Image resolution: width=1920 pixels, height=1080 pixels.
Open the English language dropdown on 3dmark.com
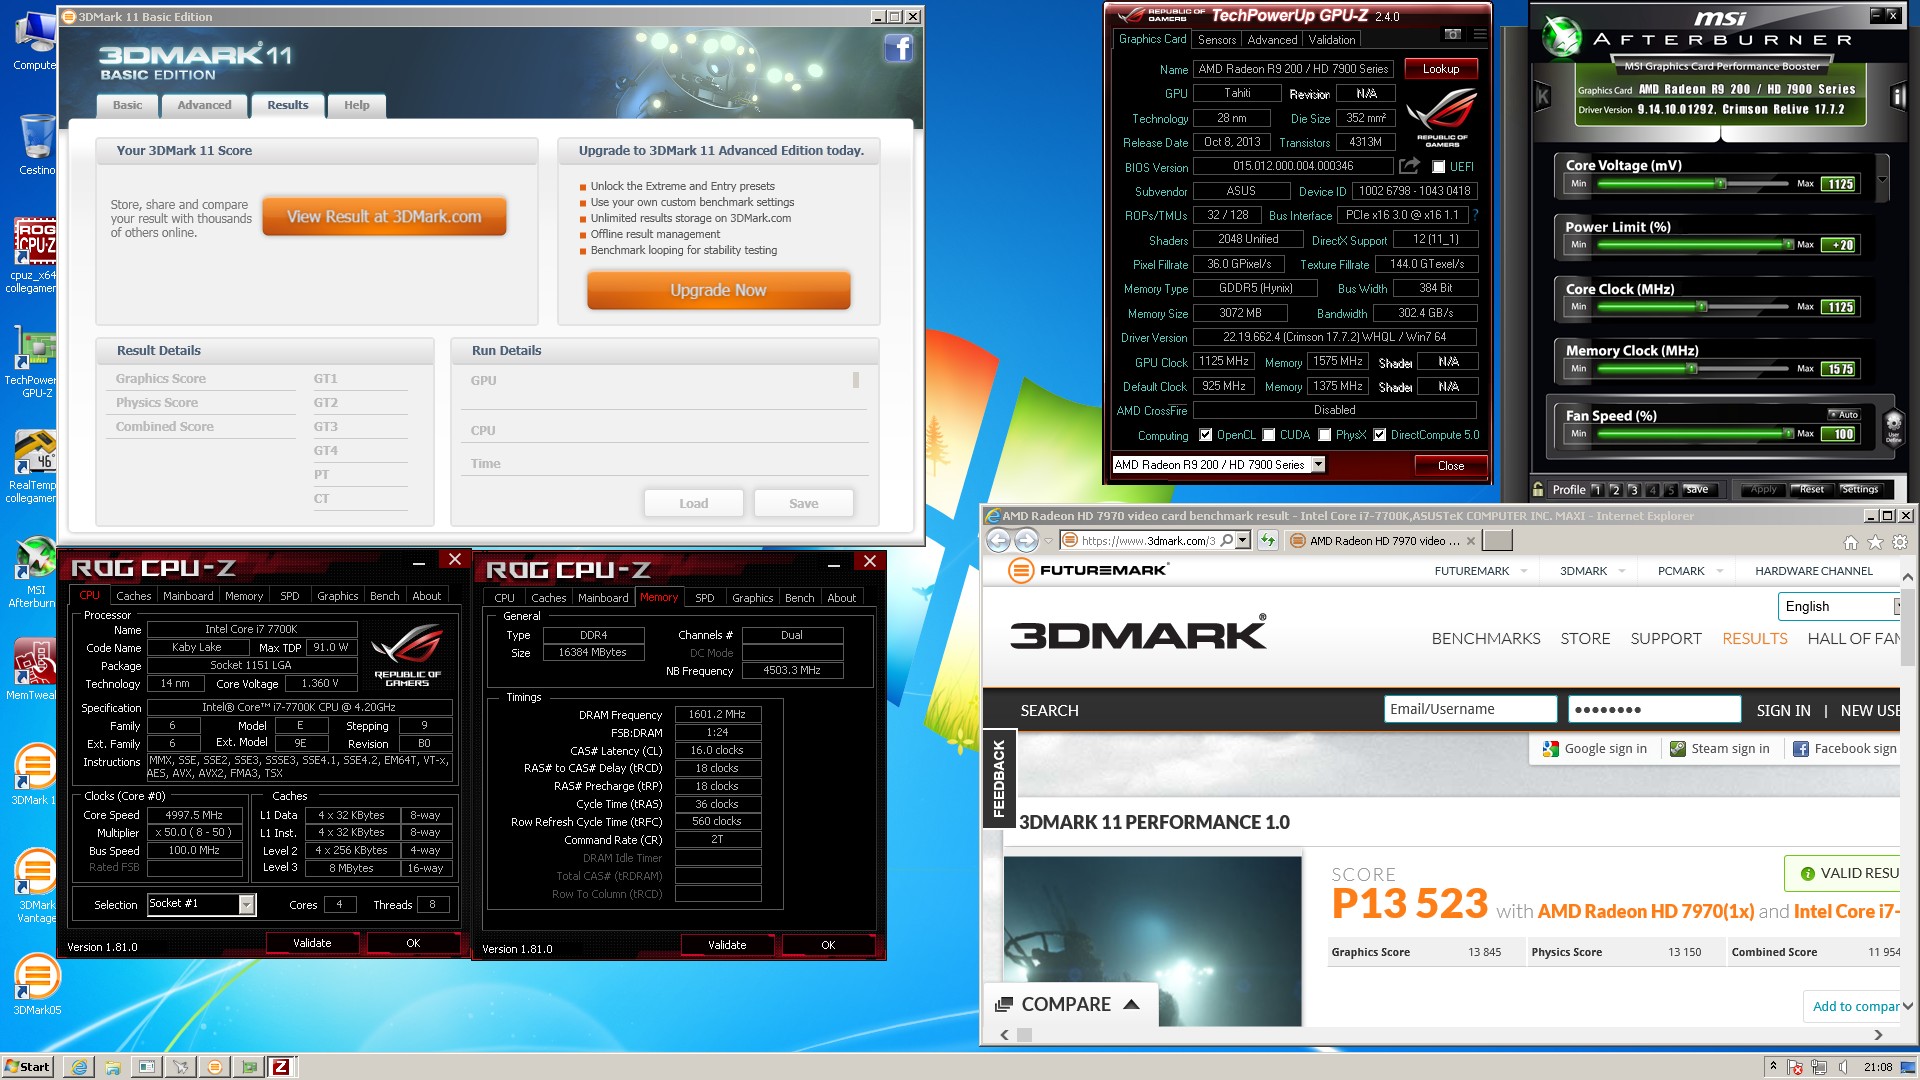(1839, 606)
